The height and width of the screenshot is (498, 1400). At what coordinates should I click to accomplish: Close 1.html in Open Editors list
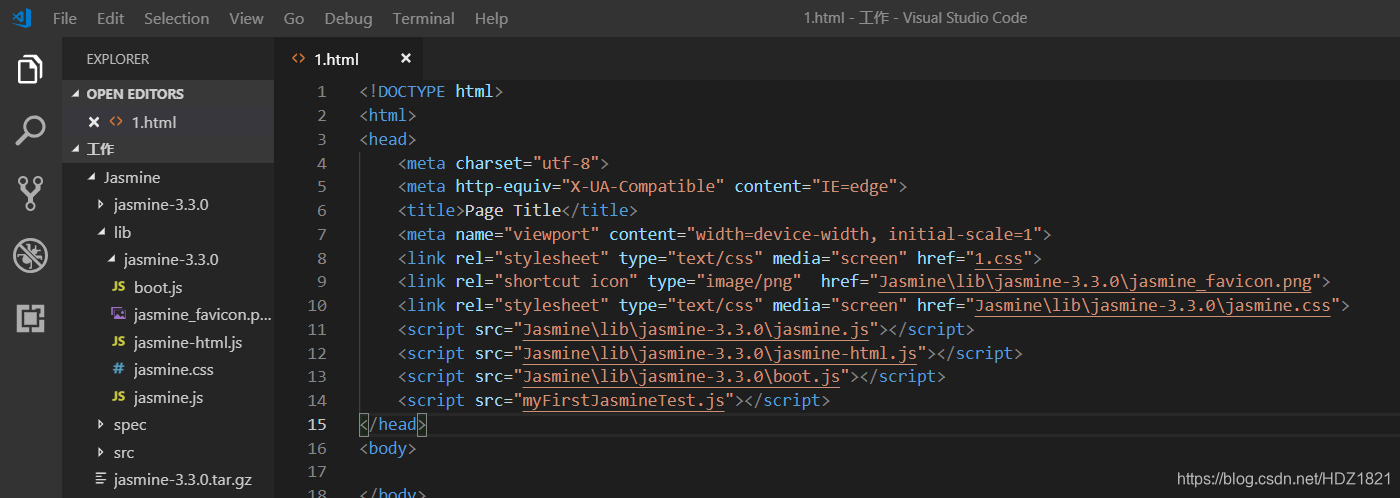pos(94,122)
